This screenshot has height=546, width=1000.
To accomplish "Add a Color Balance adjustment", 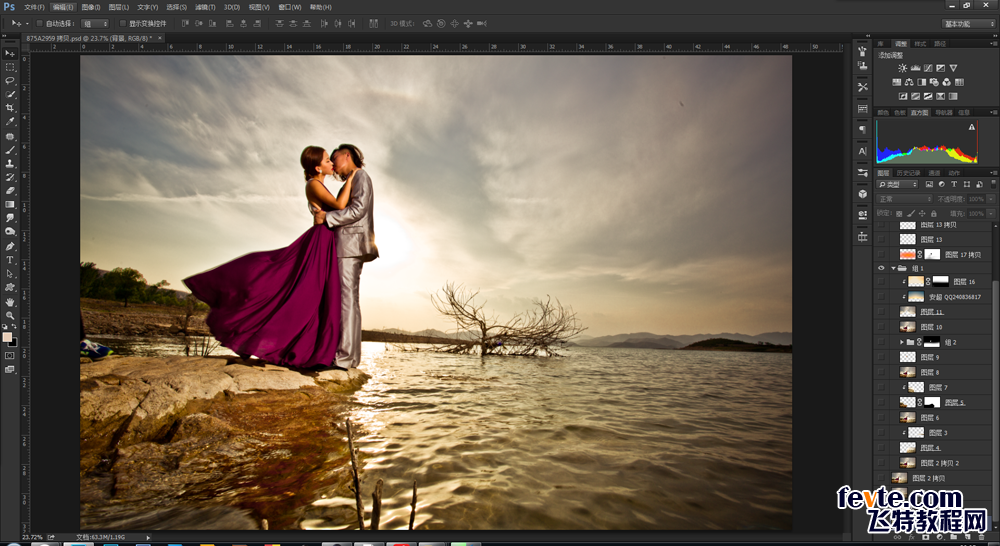I will tap(909, 82).
